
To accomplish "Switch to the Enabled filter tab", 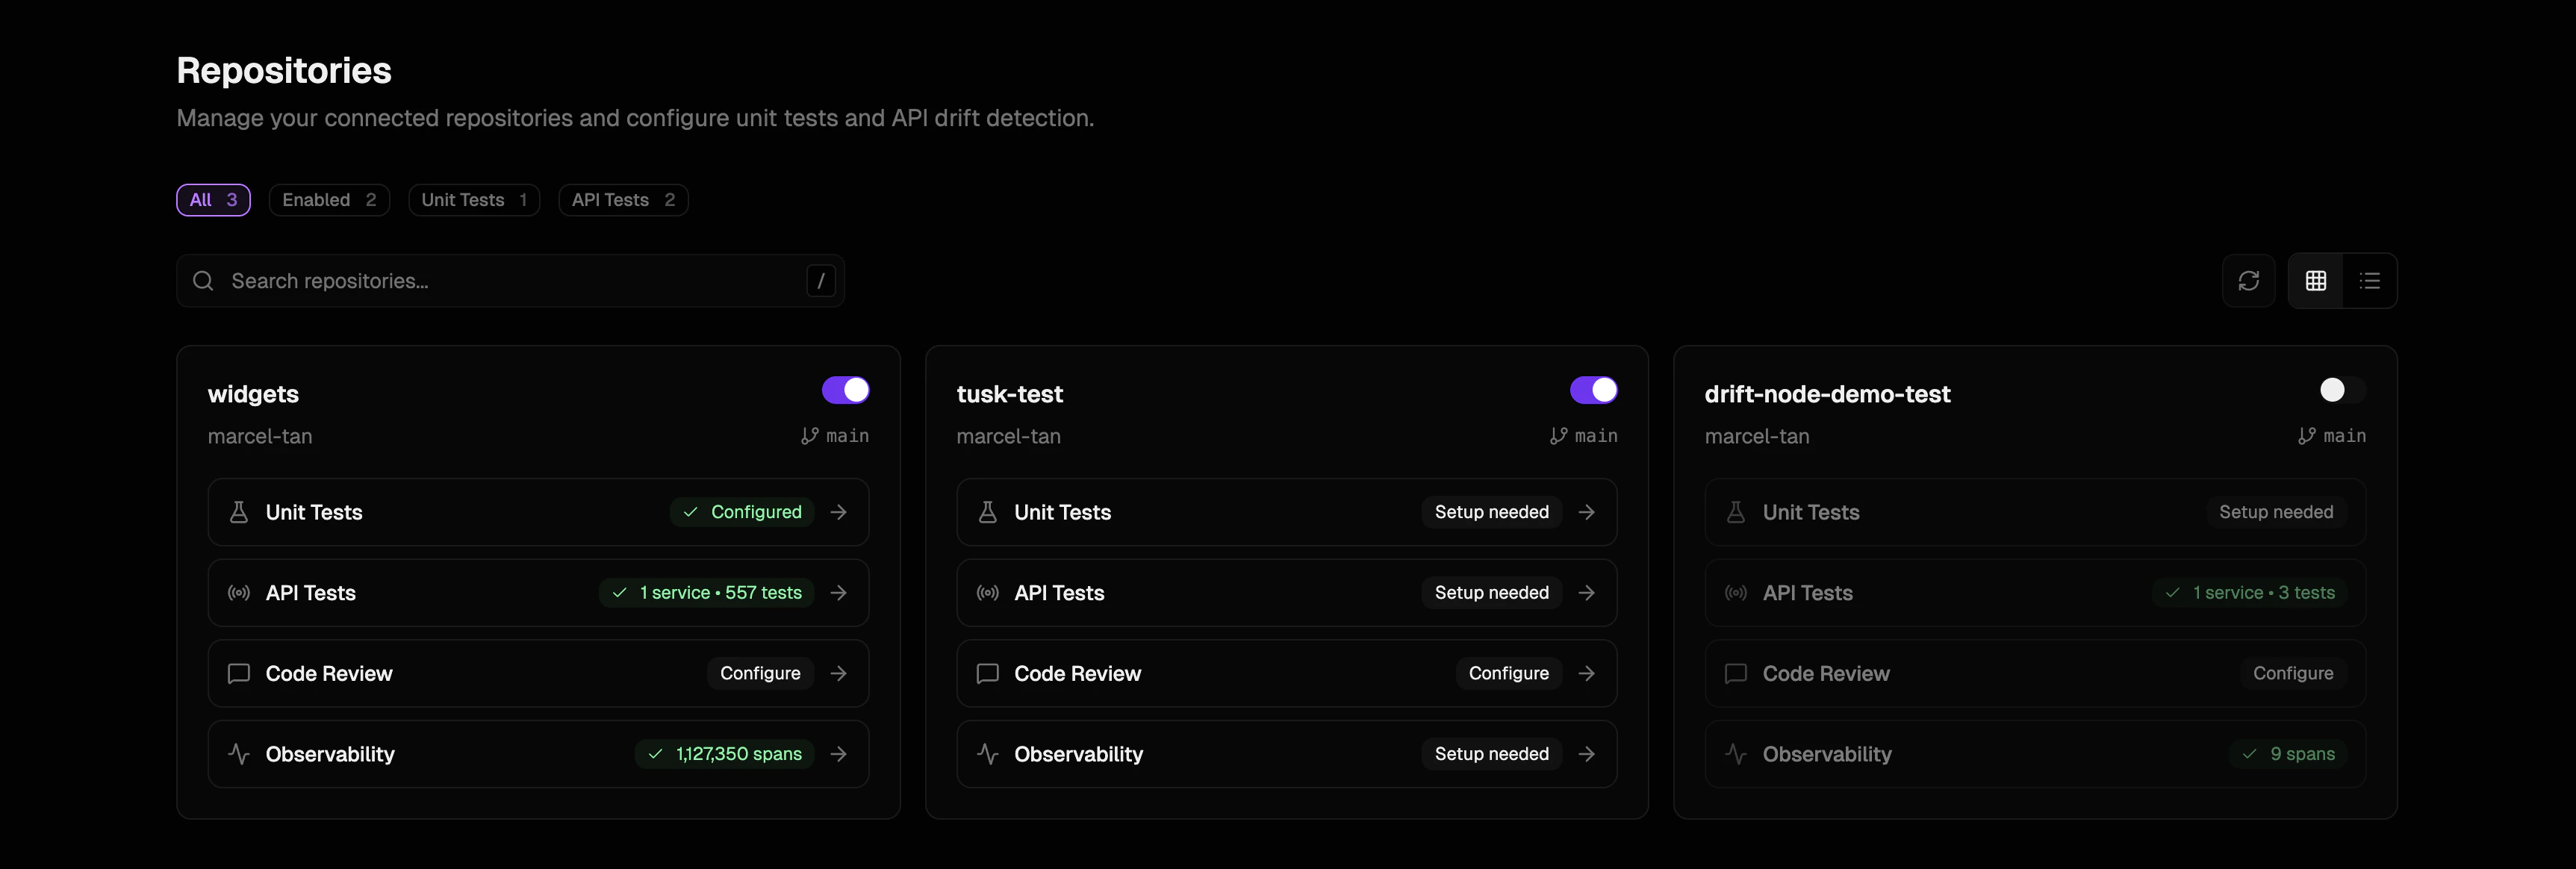I will pyautogui.click(x=328, y=200).
